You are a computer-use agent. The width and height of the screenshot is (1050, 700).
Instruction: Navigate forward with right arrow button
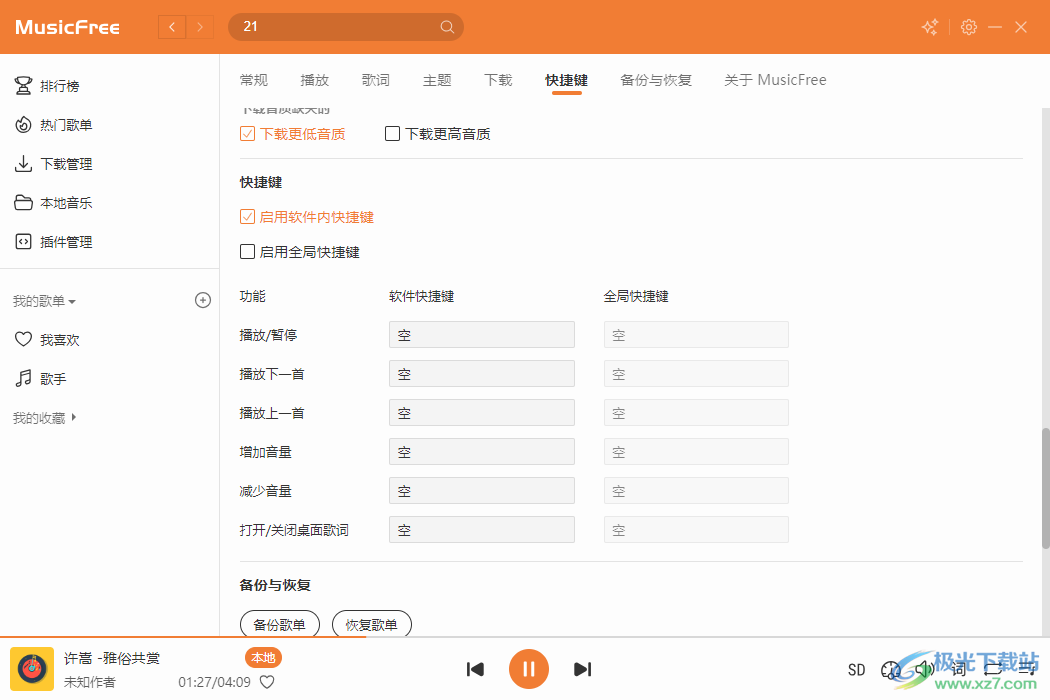click(200, 27)
